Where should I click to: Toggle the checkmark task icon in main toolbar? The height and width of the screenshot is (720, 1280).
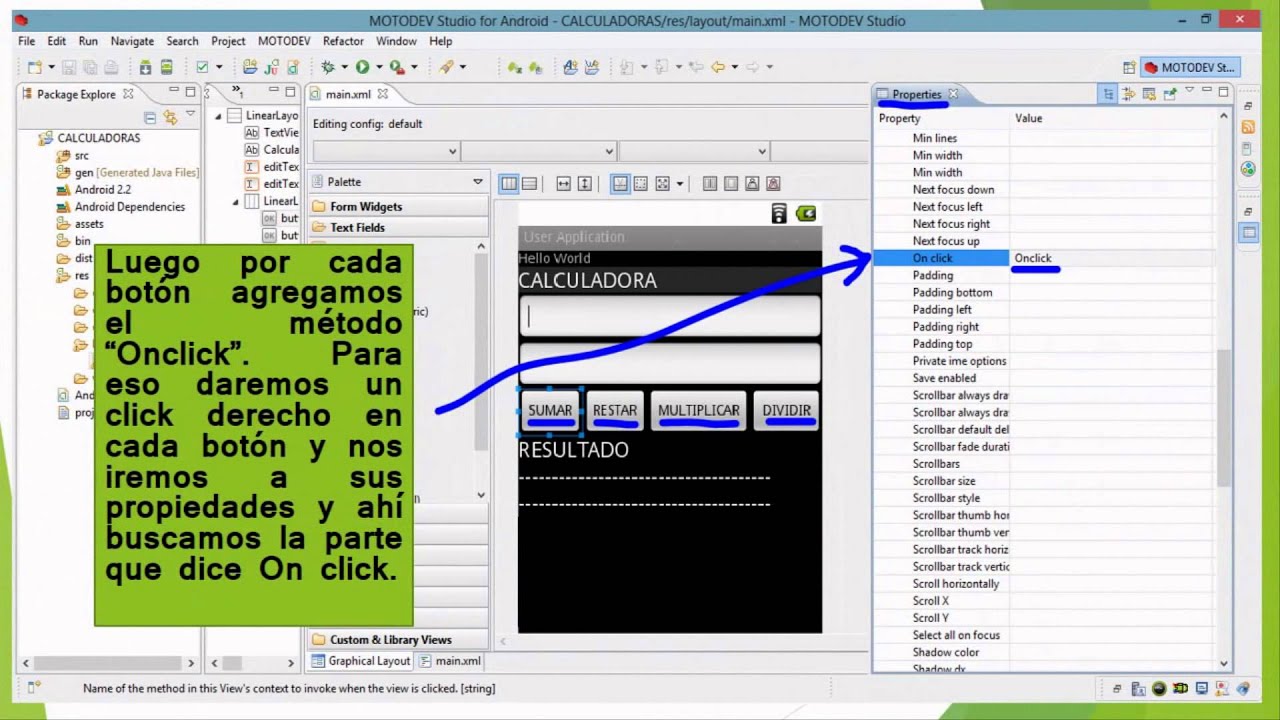[x=202, y=67]
